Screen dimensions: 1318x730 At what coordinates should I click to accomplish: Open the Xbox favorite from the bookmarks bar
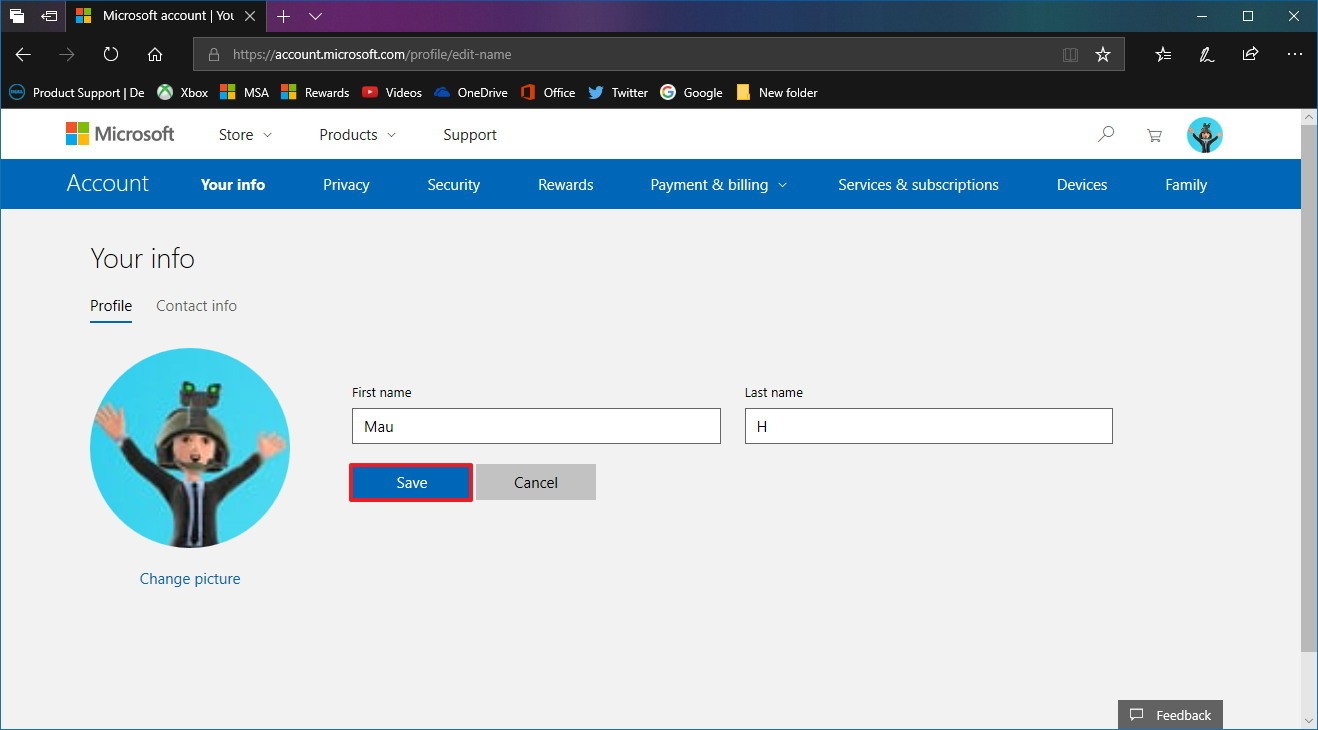pos(182,92)
